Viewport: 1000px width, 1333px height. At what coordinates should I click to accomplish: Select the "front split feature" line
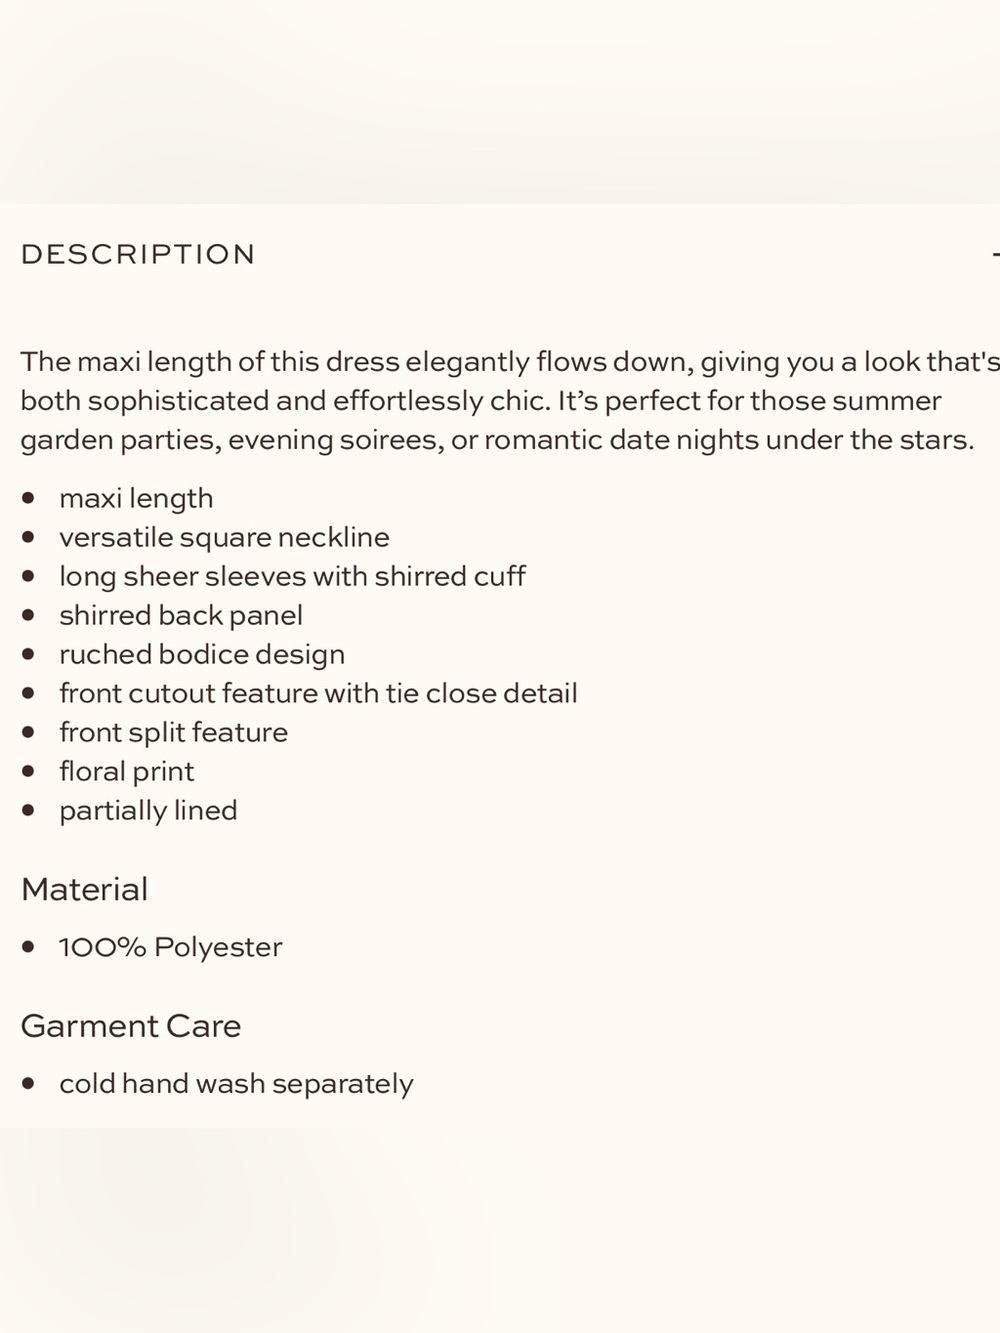pos(173,732)
